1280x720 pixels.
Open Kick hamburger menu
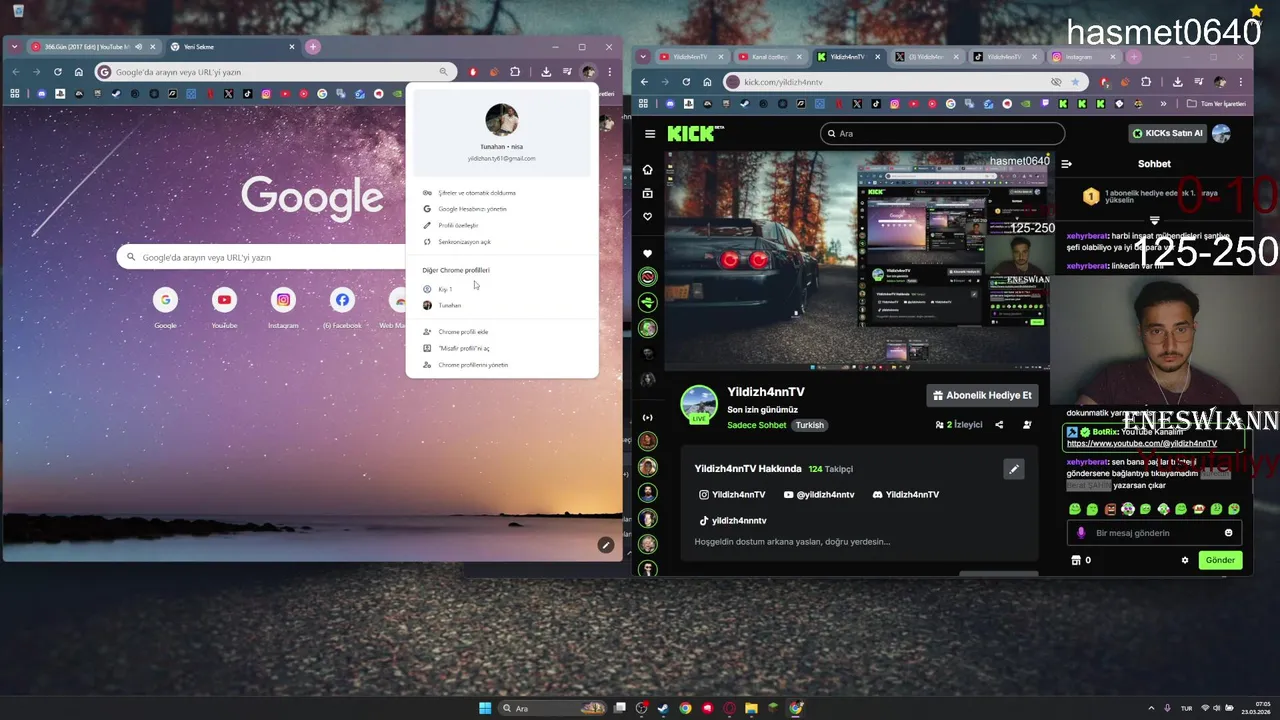650,134
